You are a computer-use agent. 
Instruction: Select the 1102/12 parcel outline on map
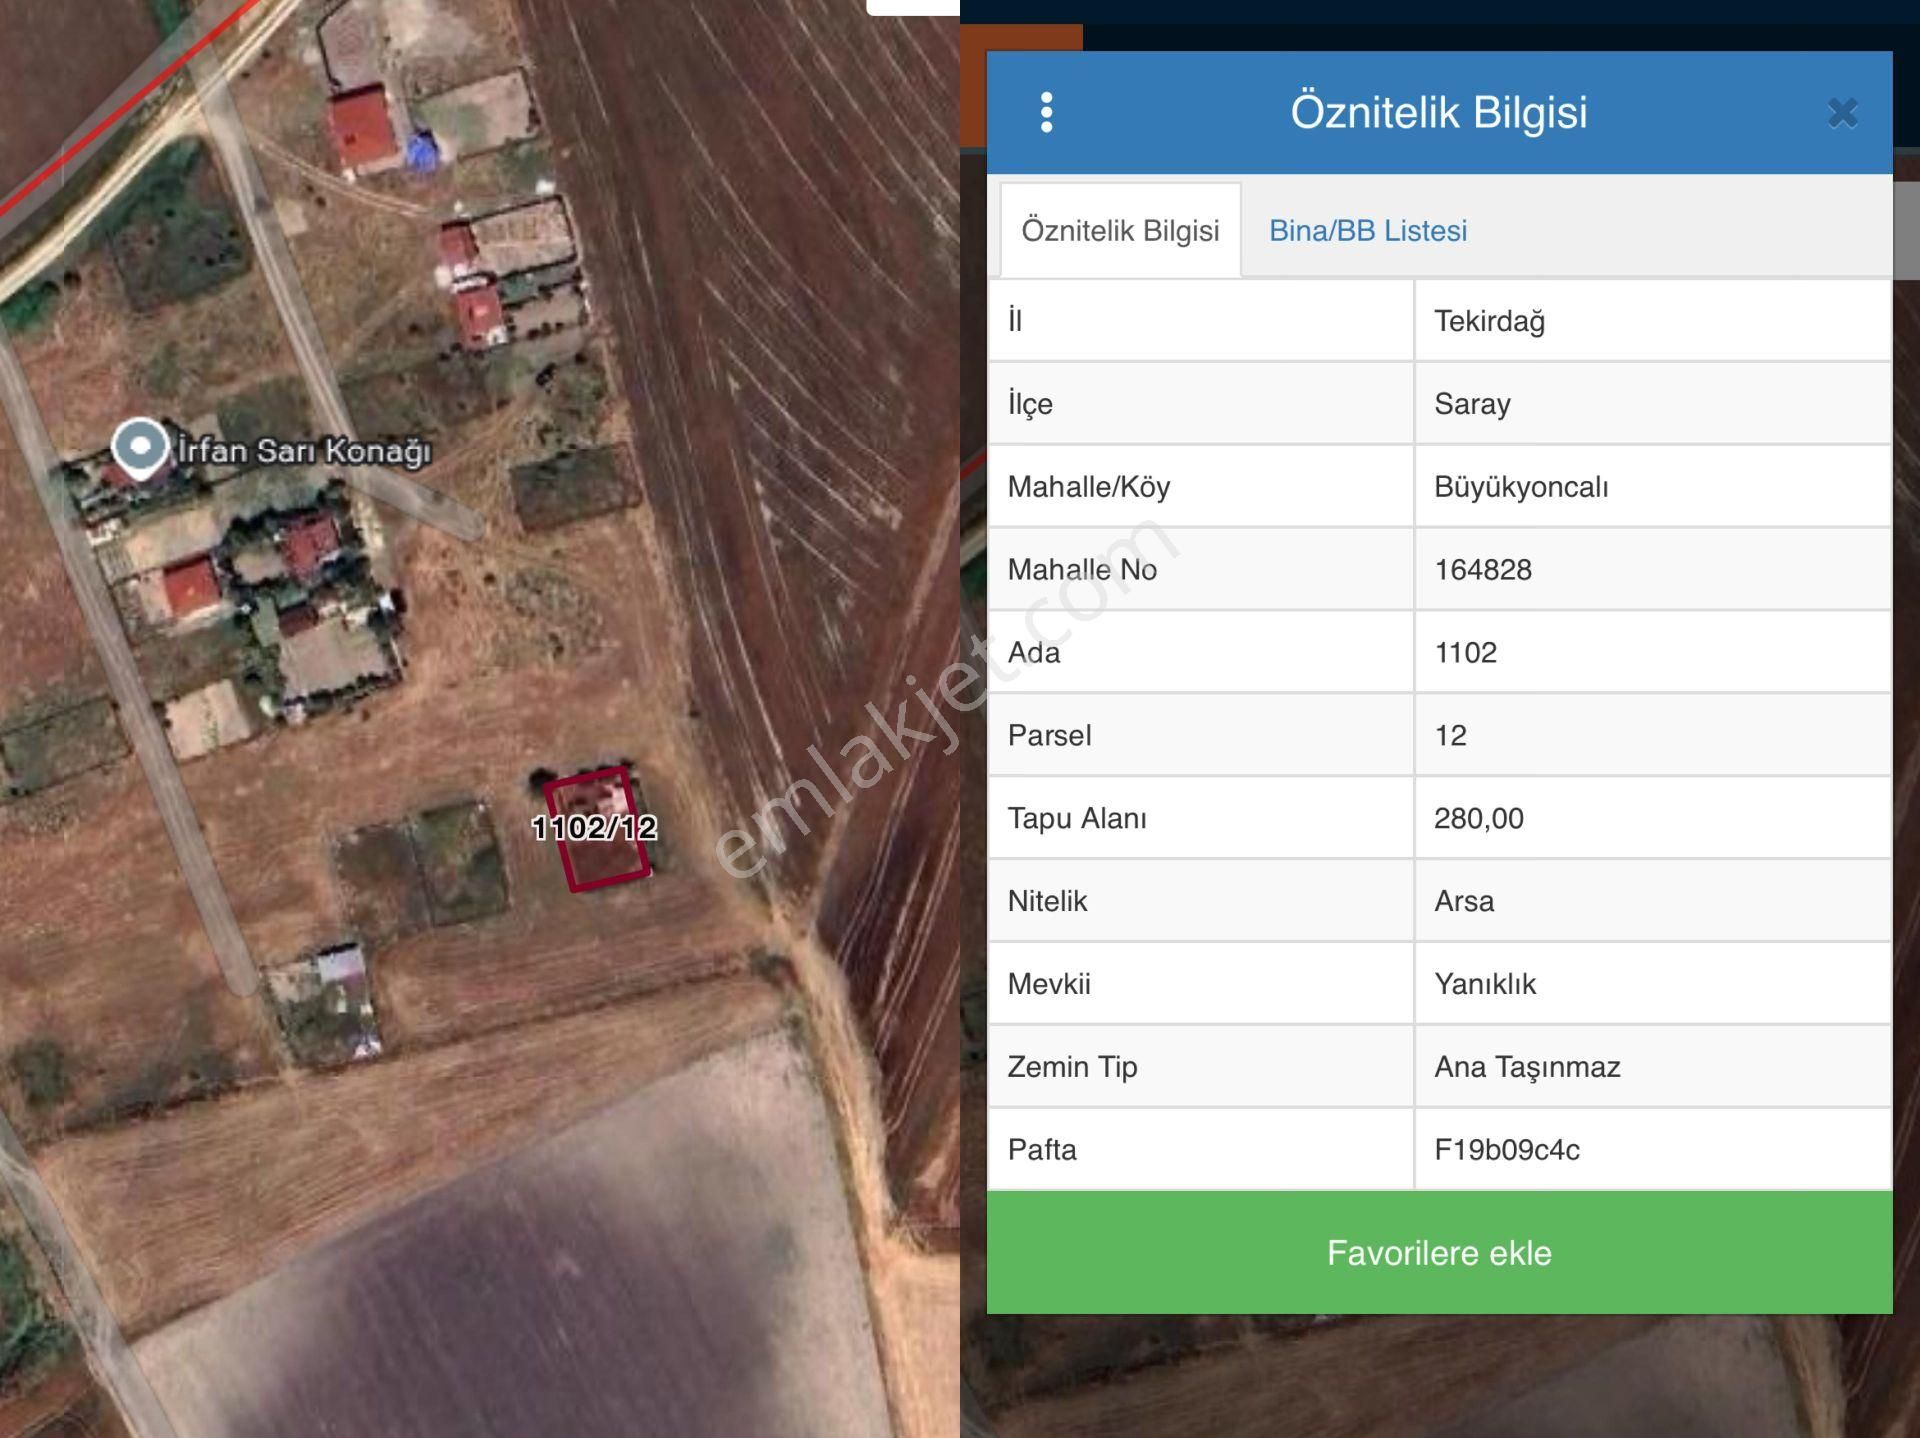597,829
